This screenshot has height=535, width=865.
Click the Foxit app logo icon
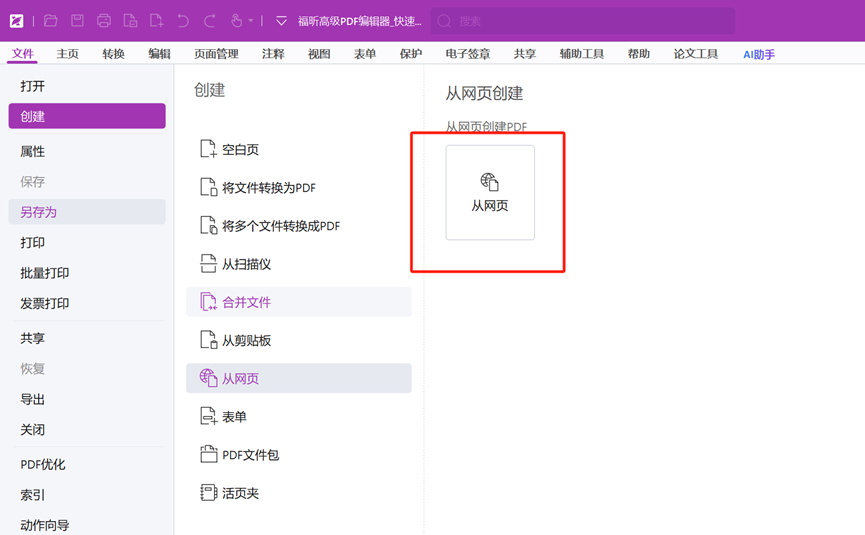coord(17,22)
